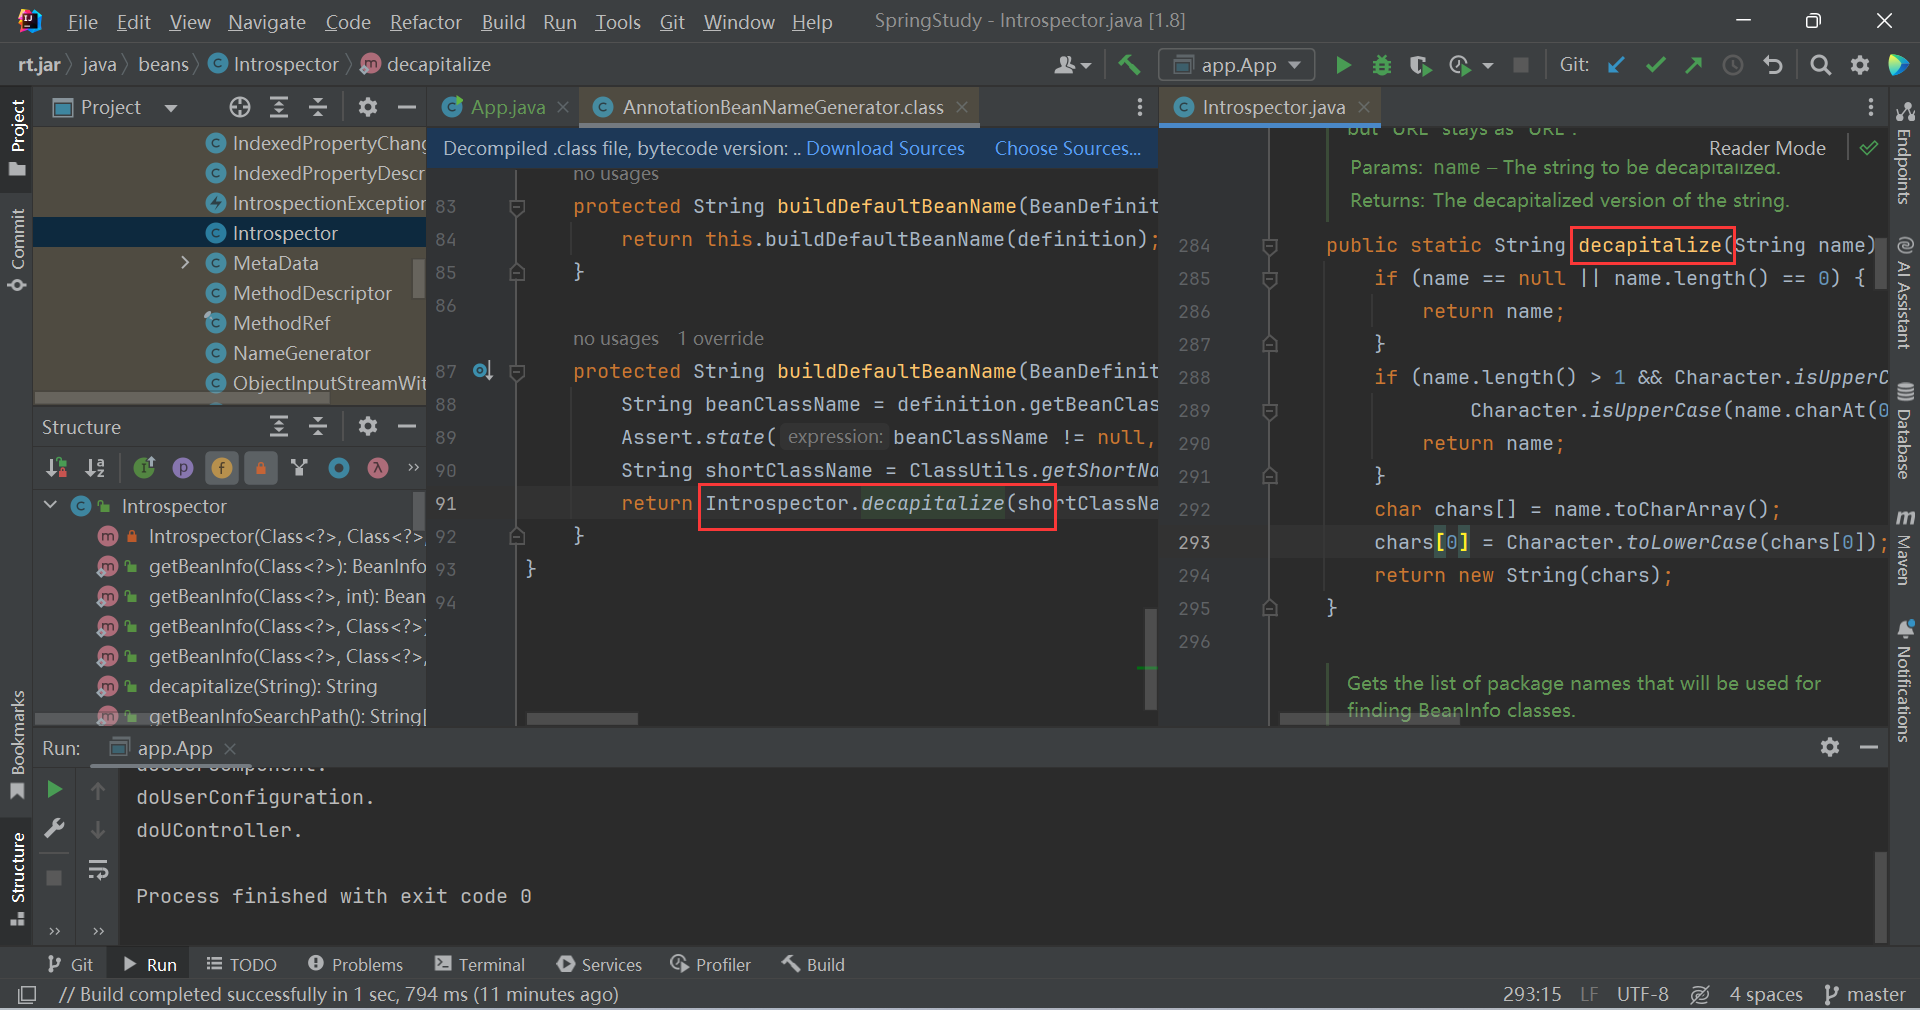
Task: Click the override gutter icon at line 87
Action: pyautogui.click(x=483, y=371)
